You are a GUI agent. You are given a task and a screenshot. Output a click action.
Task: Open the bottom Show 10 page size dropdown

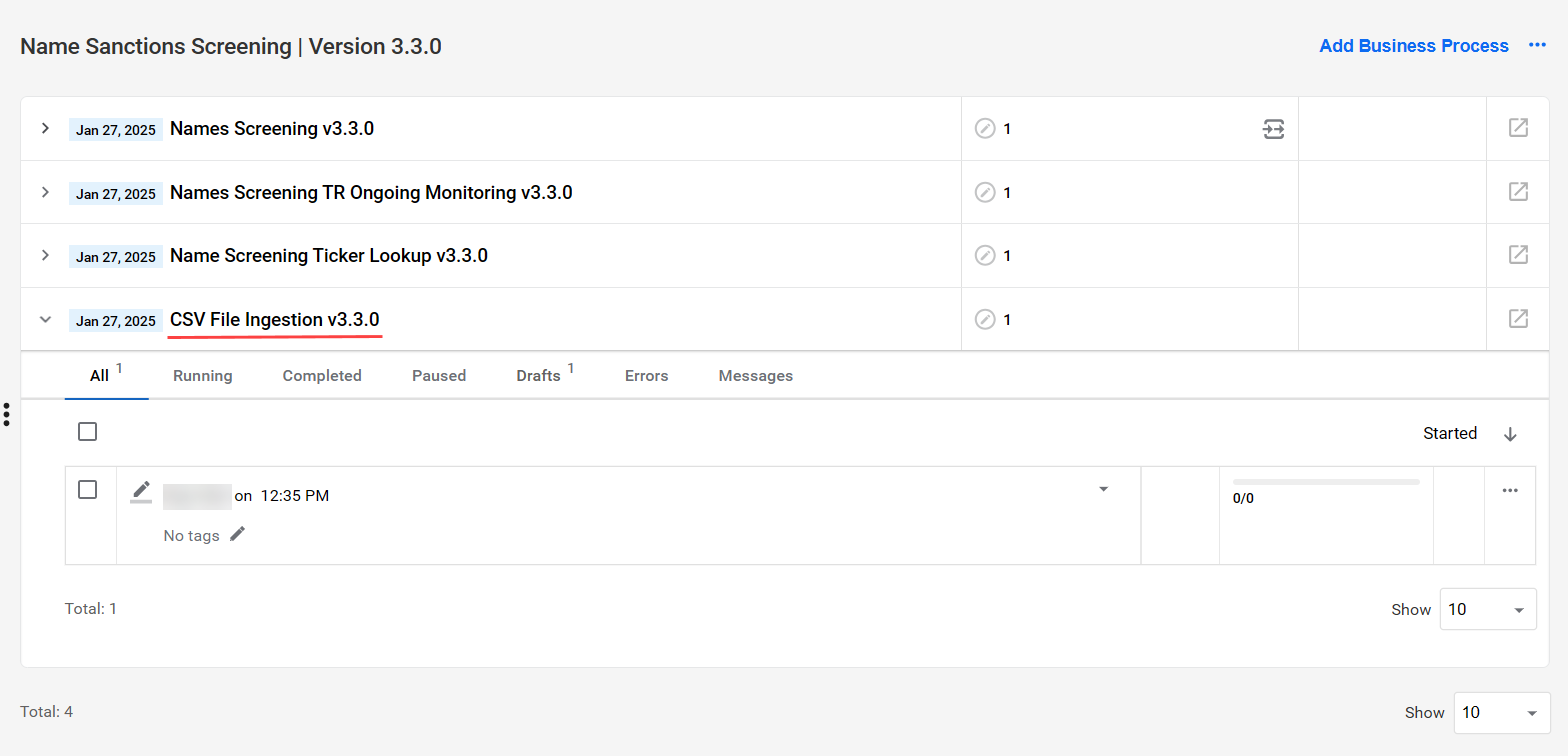point(1502,713)
